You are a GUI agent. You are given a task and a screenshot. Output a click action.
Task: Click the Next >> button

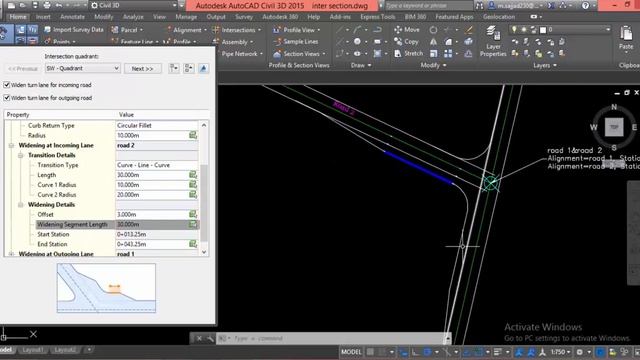point(142,69)
